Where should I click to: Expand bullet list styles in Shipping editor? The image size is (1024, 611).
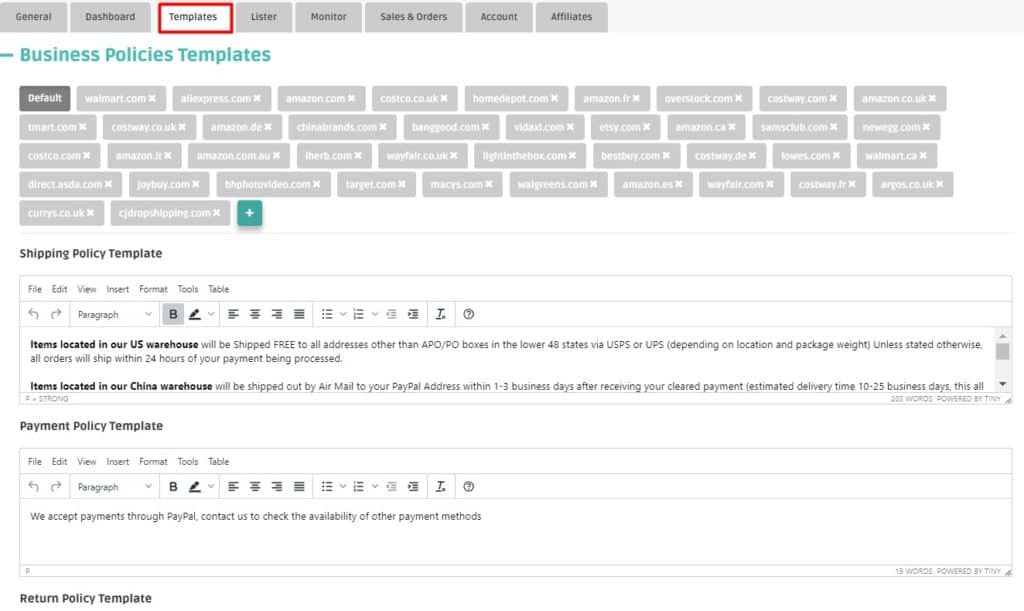click(342, 314)
